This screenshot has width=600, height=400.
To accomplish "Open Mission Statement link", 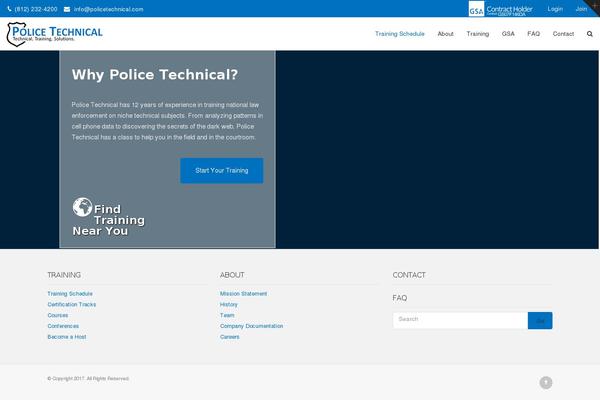I will pyautogui.click(x=243, y=294).
